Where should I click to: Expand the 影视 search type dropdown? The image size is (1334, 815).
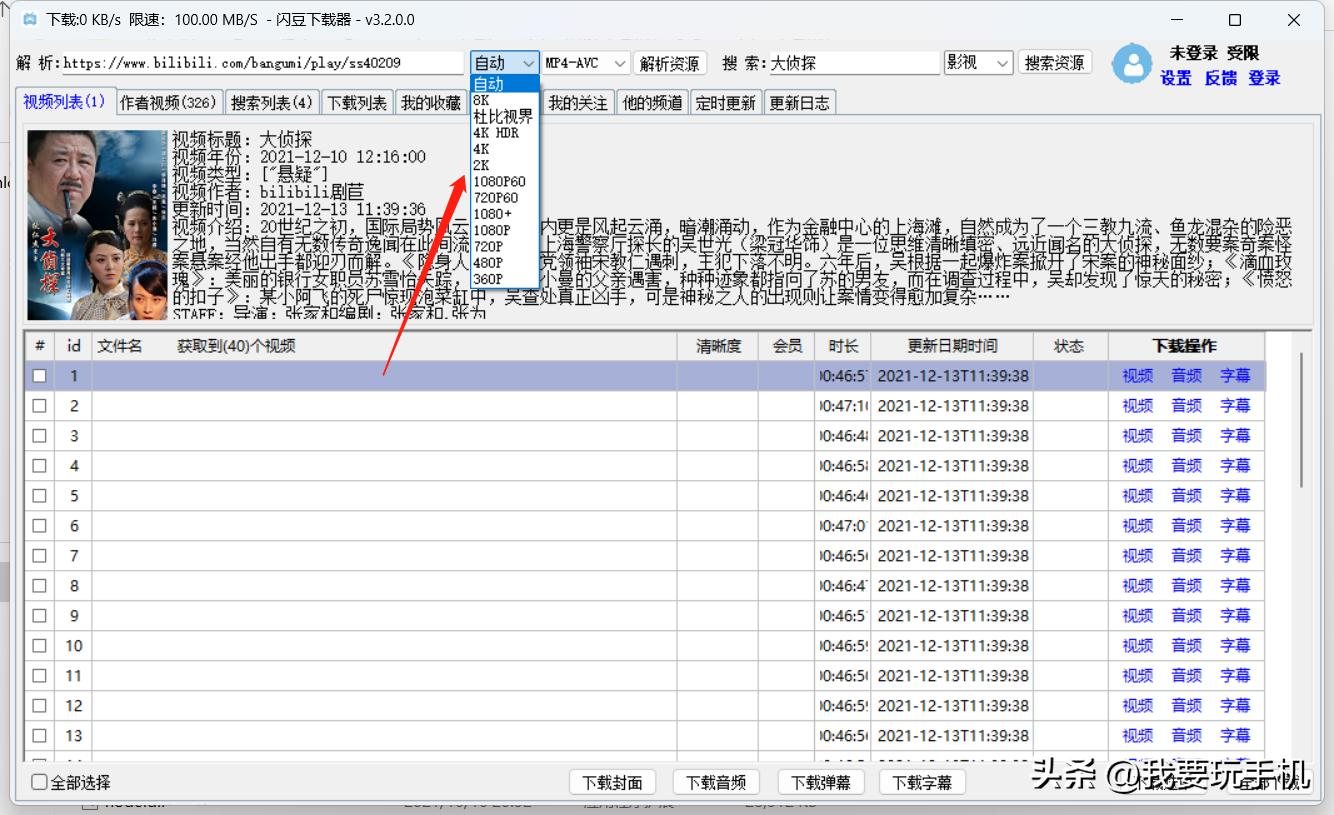[x=978, y=63]
